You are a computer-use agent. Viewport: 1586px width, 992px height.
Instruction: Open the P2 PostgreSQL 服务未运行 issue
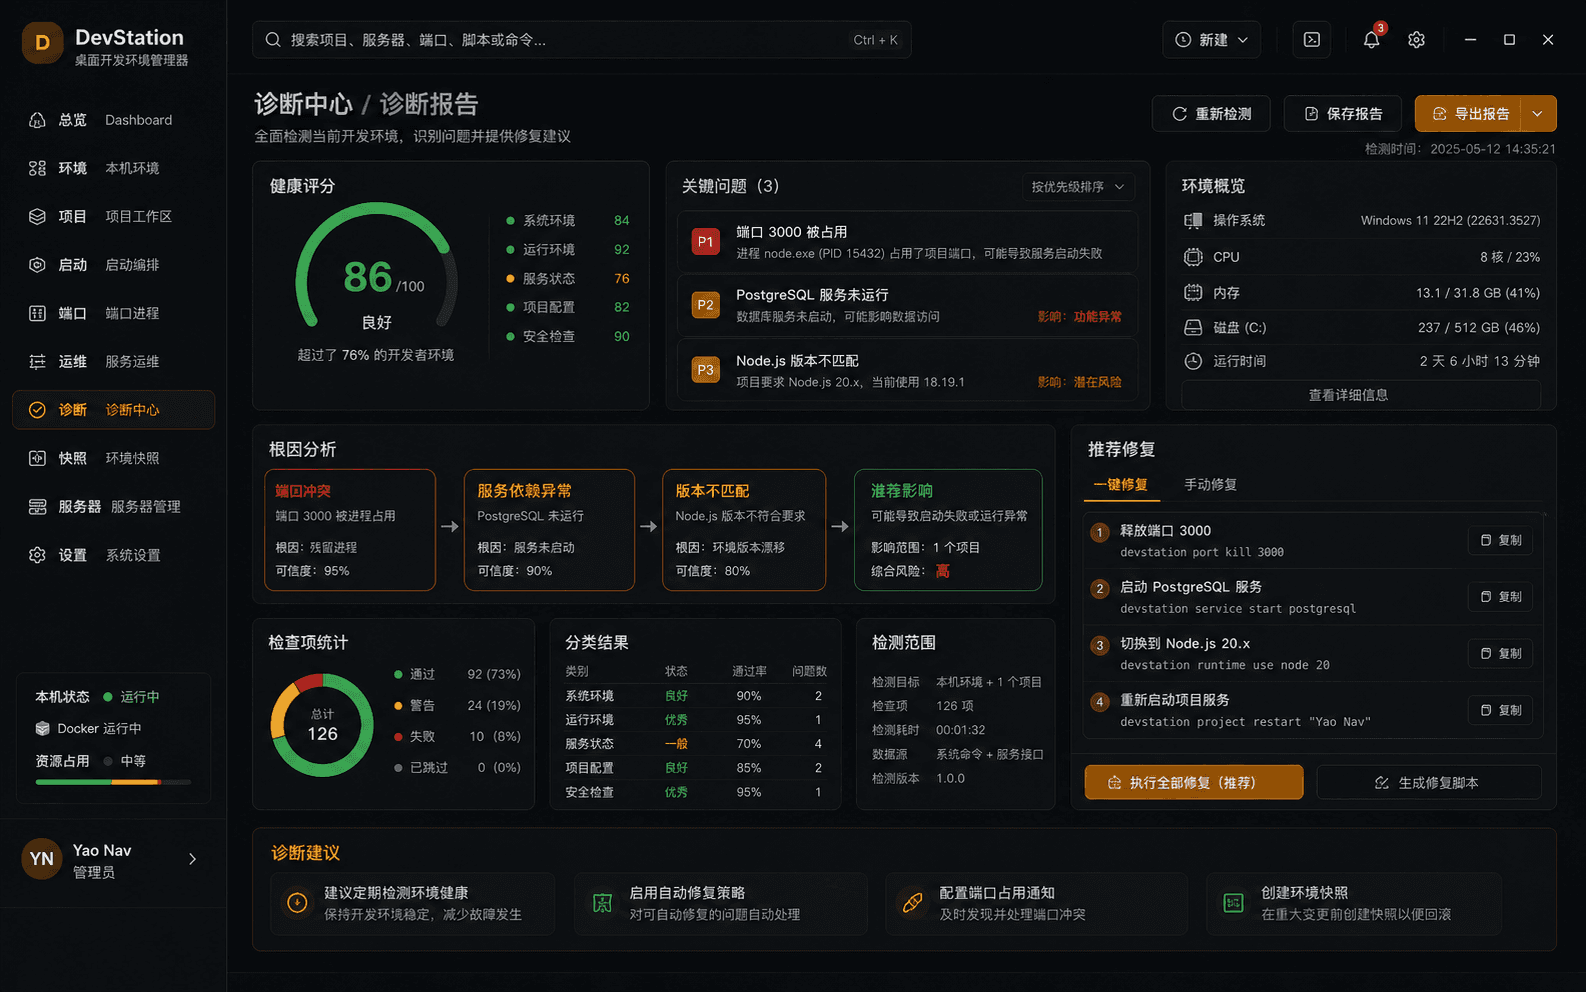coord(907,305)
